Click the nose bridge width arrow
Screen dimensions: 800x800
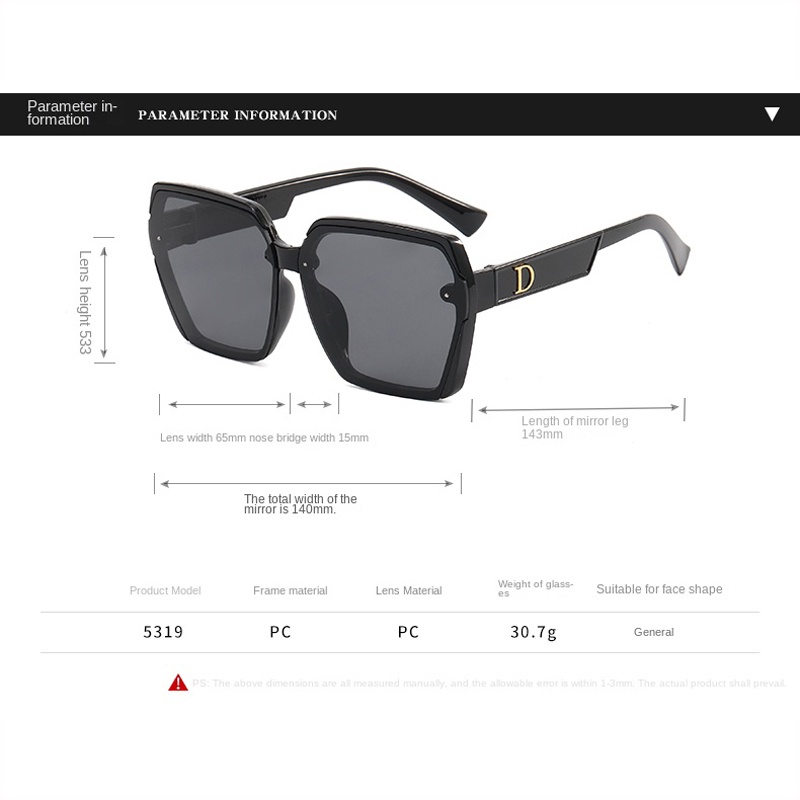click(x=314, y=405)
